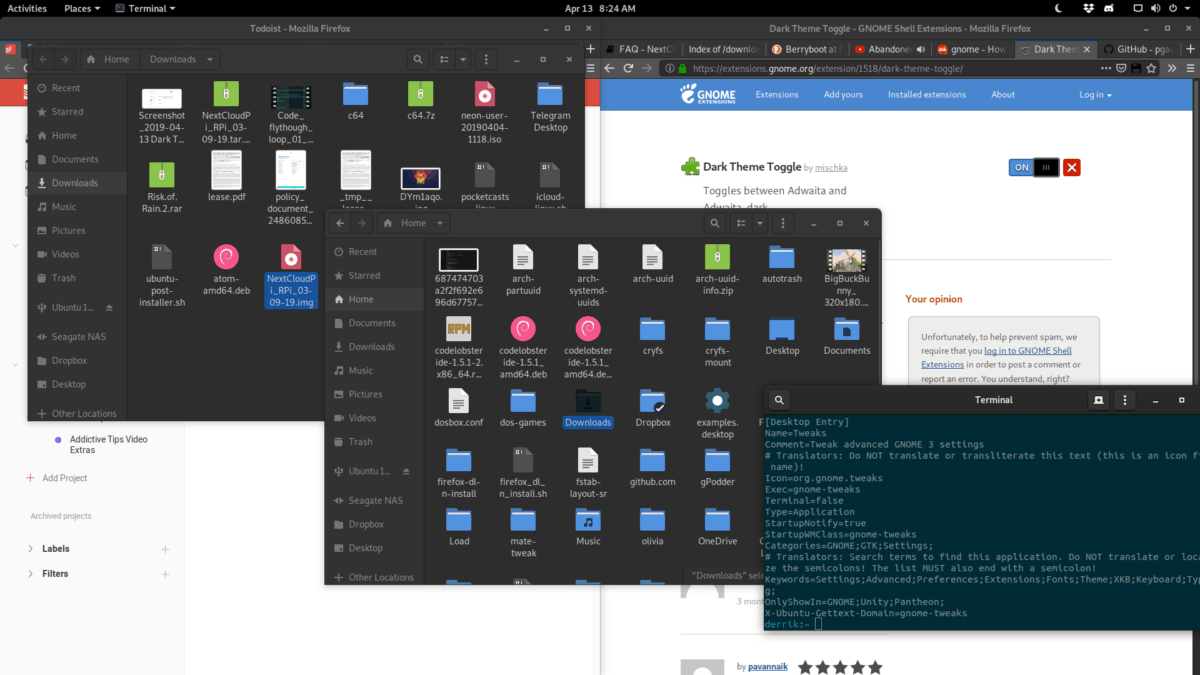Viewport: 1200px width, 675px height.
Task: Open the view options dropdown beside list view
Action: tap(463, 59)
